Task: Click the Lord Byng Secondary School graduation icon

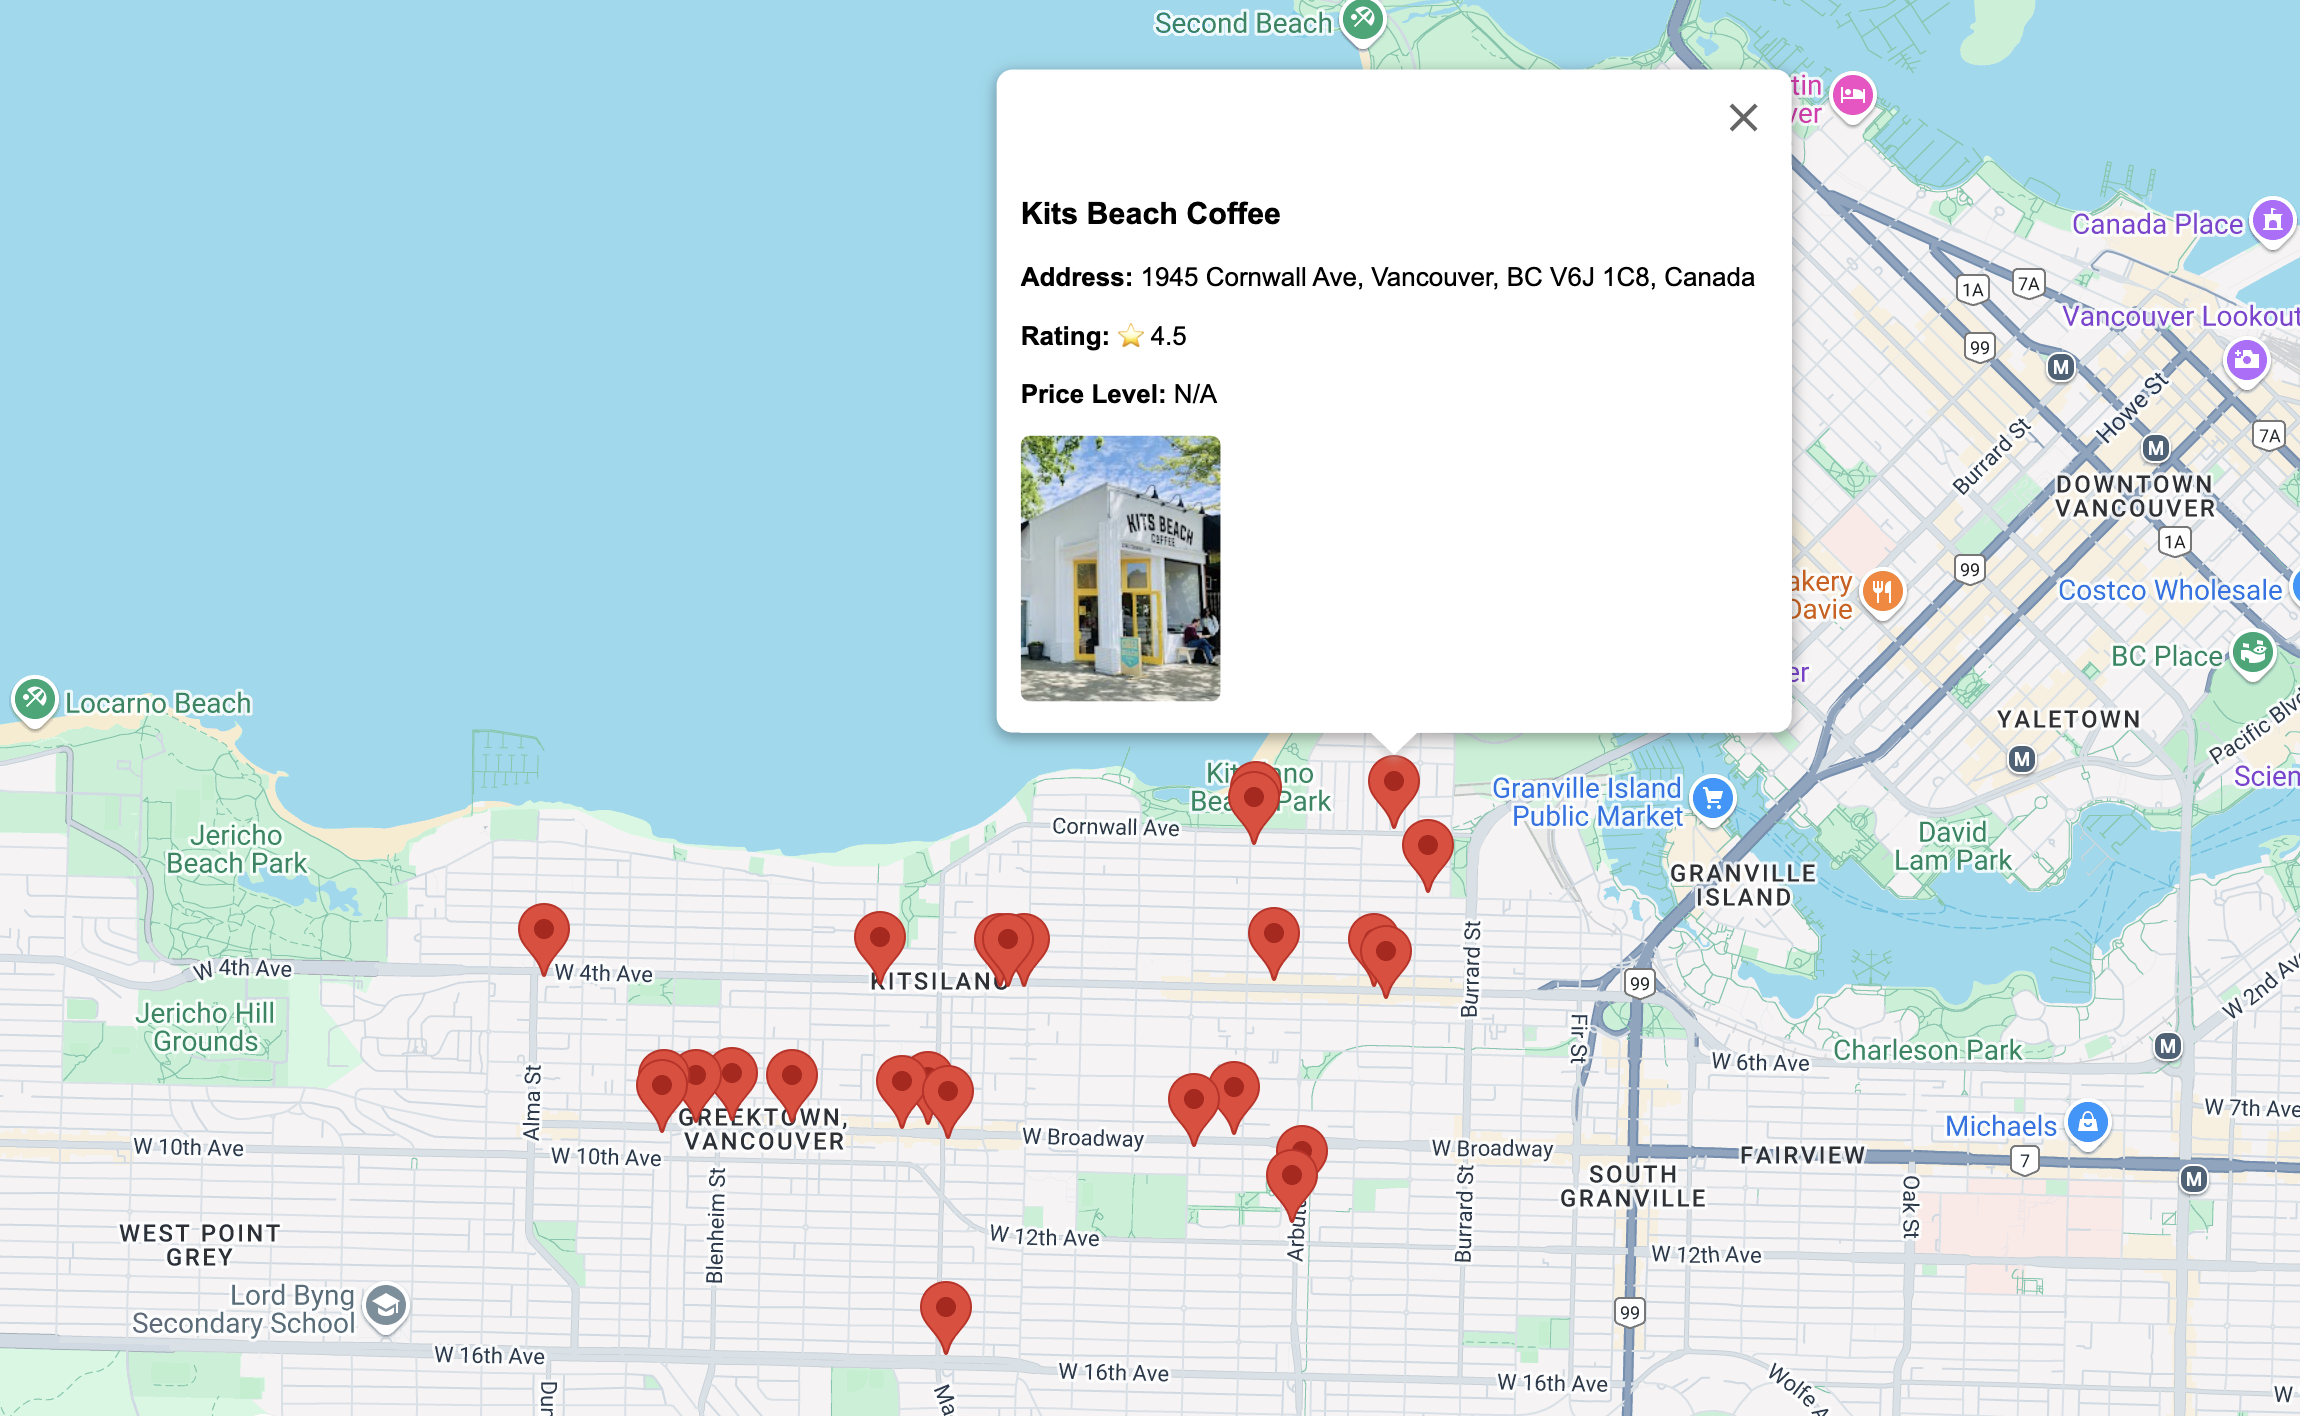Action: click(384, 1305)
